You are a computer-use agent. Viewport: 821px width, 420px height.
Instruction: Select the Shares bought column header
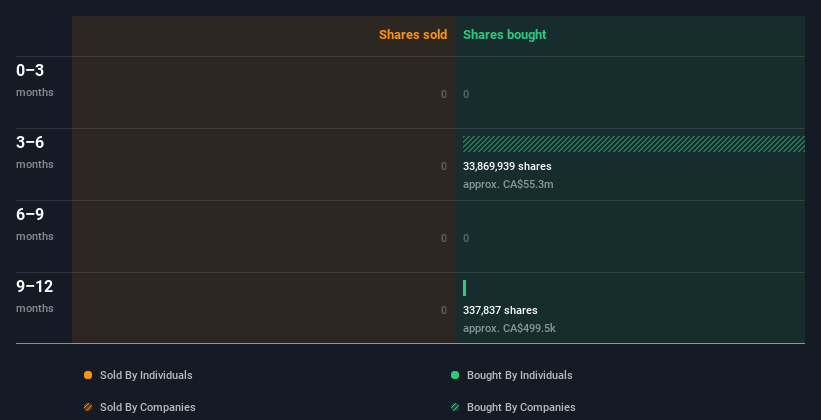click(504, 35)
